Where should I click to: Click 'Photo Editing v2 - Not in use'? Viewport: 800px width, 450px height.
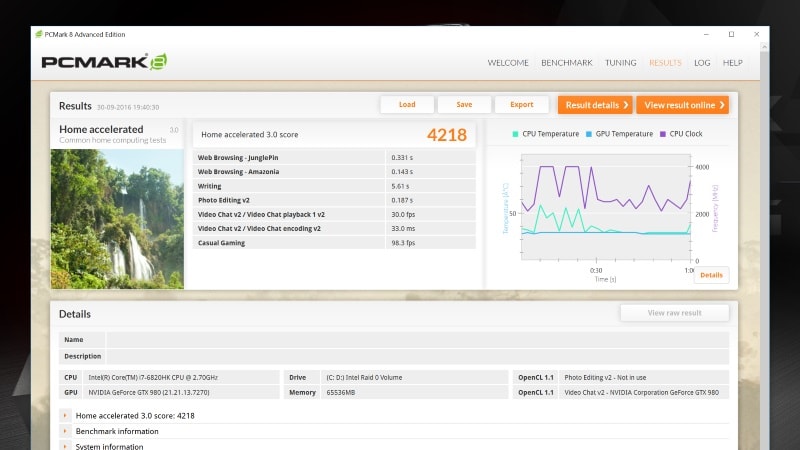[605, 378]
